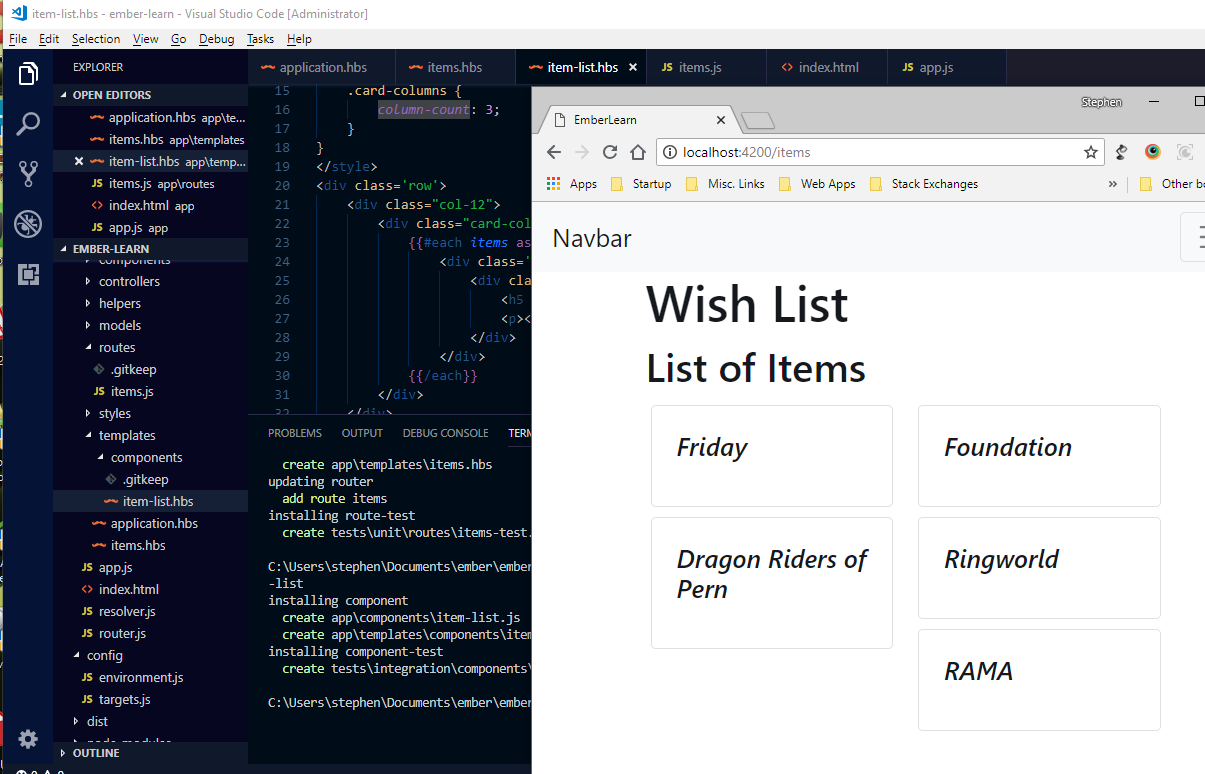This screenshot has height=774, width=1205.
Task: Open the Debug view in activity bar
Action: pyautogui.click(x=28, y=224)
